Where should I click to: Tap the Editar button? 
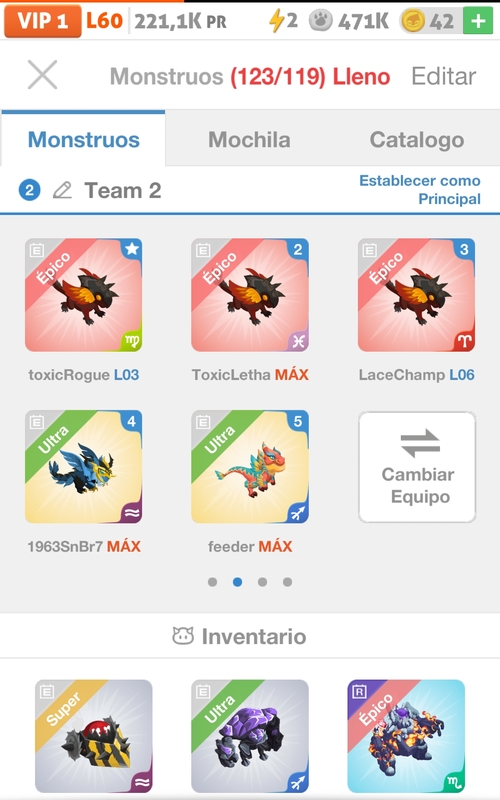(x=443, y=76)
